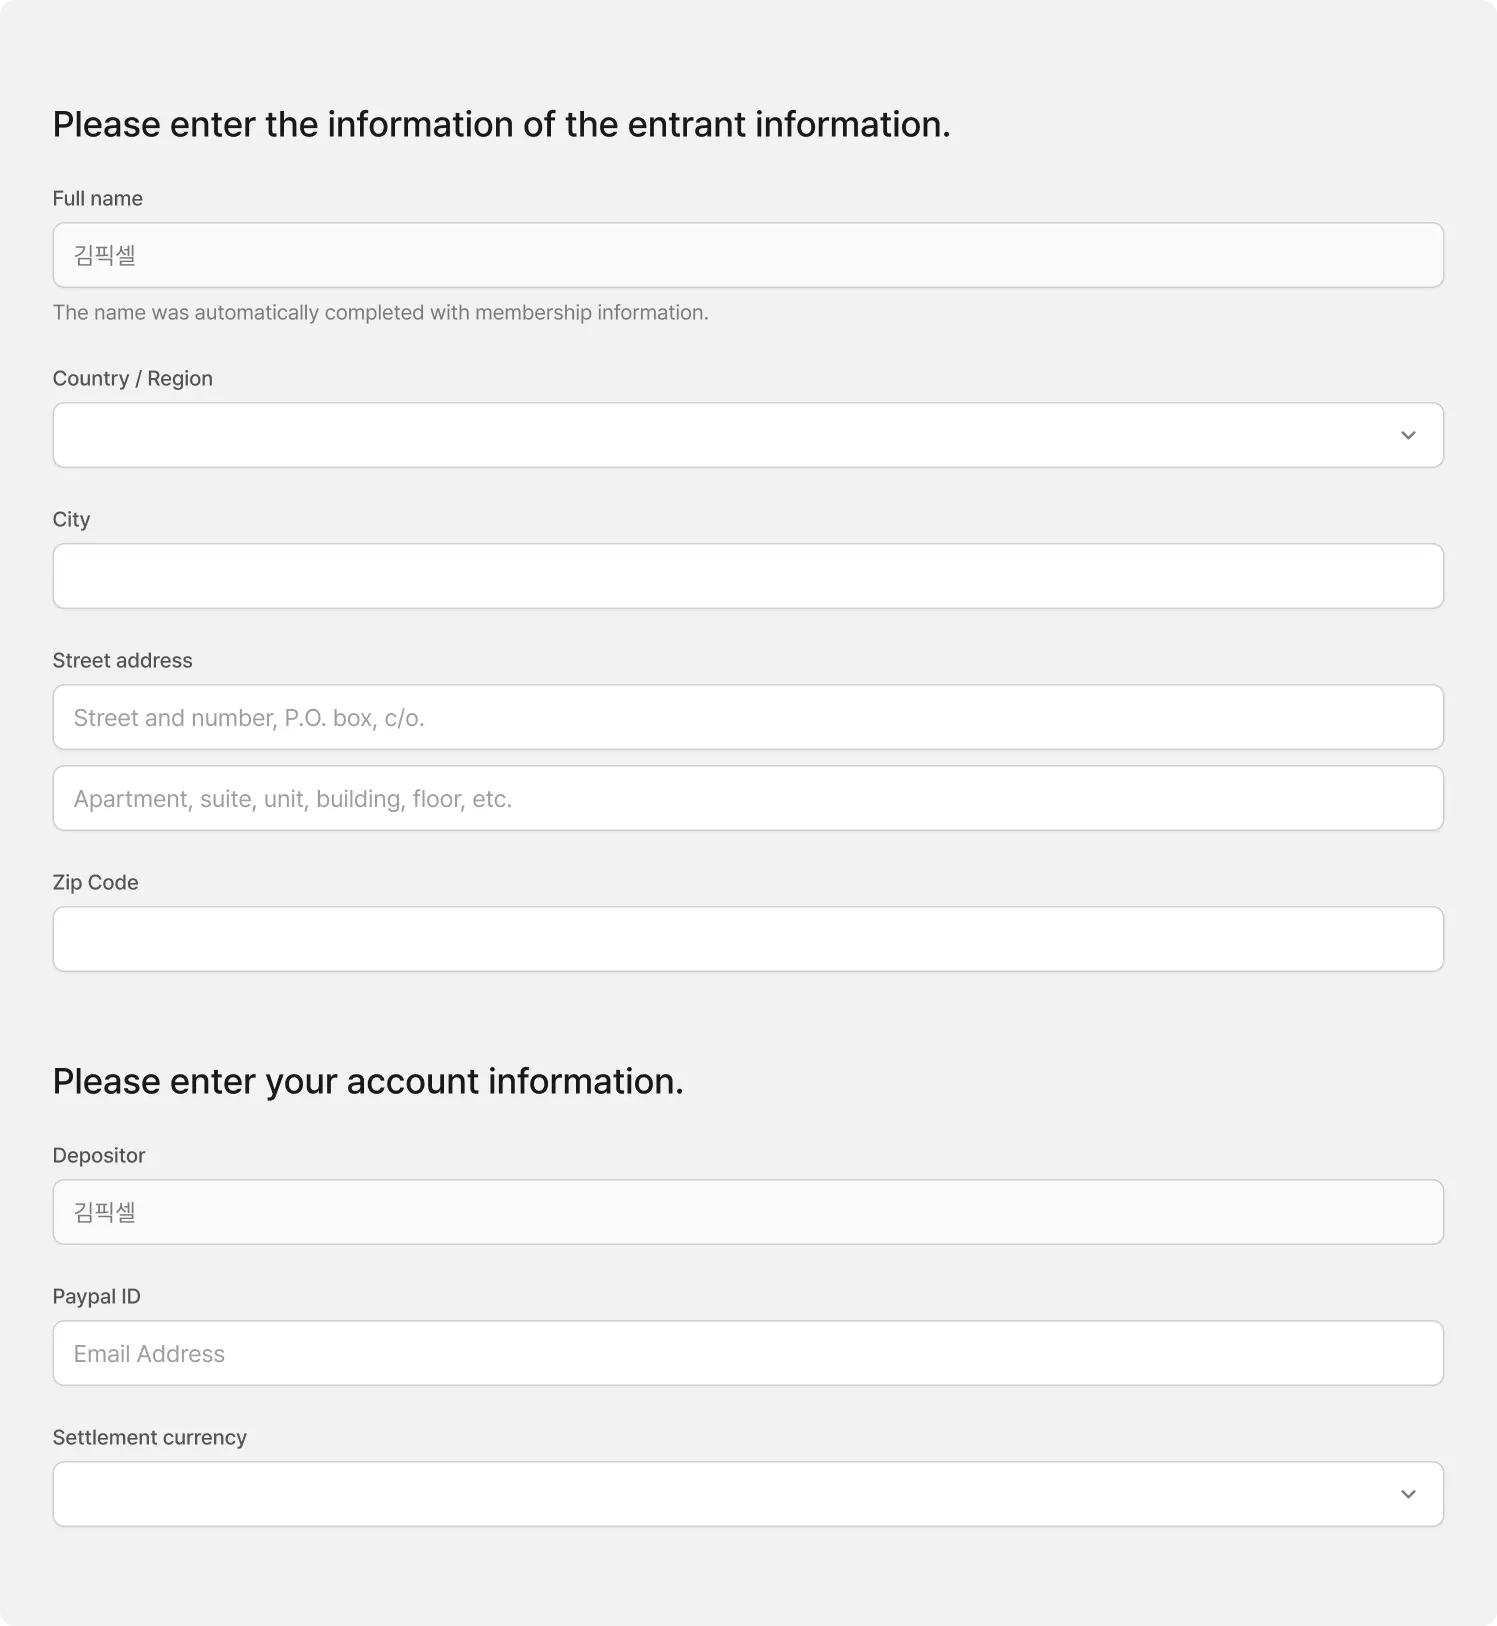Click the Paypal ID label

[x=96, y=1296]
